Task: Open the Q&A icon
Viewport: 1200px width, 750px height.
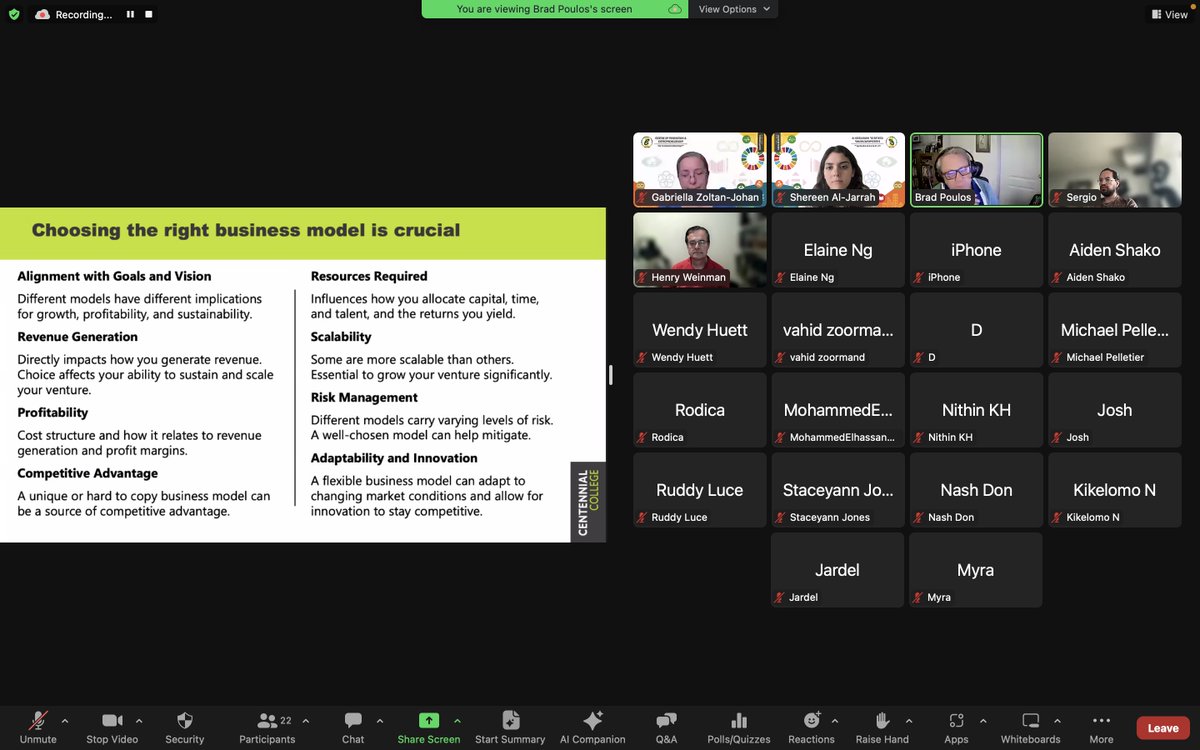Action: pyautogui.click(x=666, y=720)
